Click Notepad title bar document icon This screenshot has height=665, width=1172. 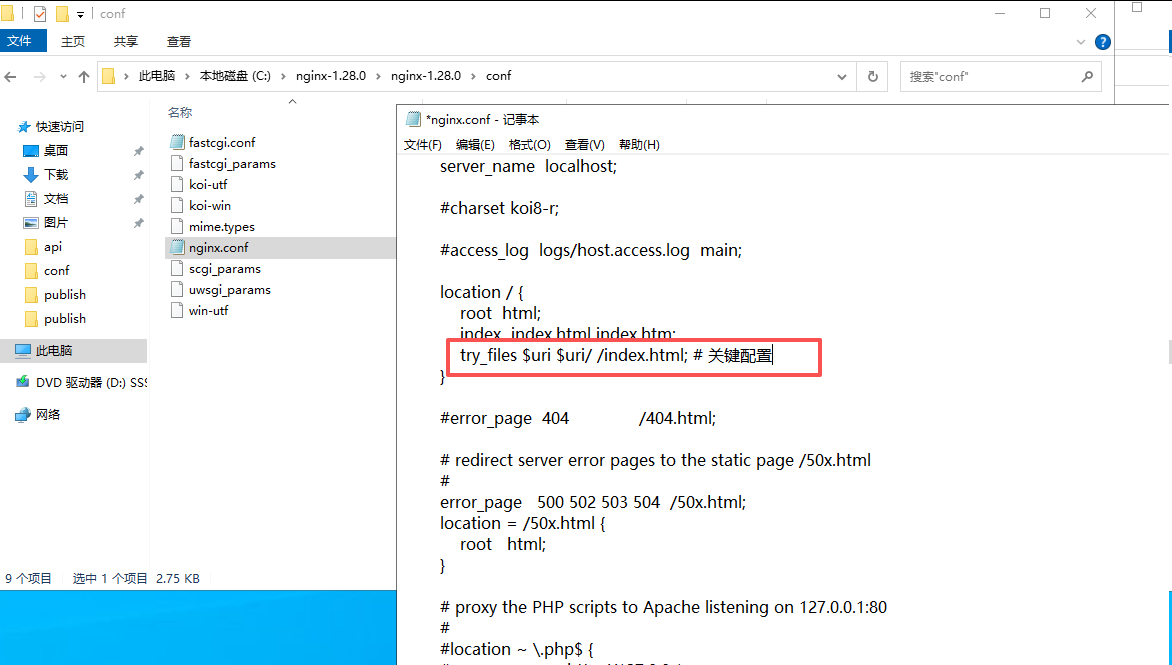[x=413, y=120]
